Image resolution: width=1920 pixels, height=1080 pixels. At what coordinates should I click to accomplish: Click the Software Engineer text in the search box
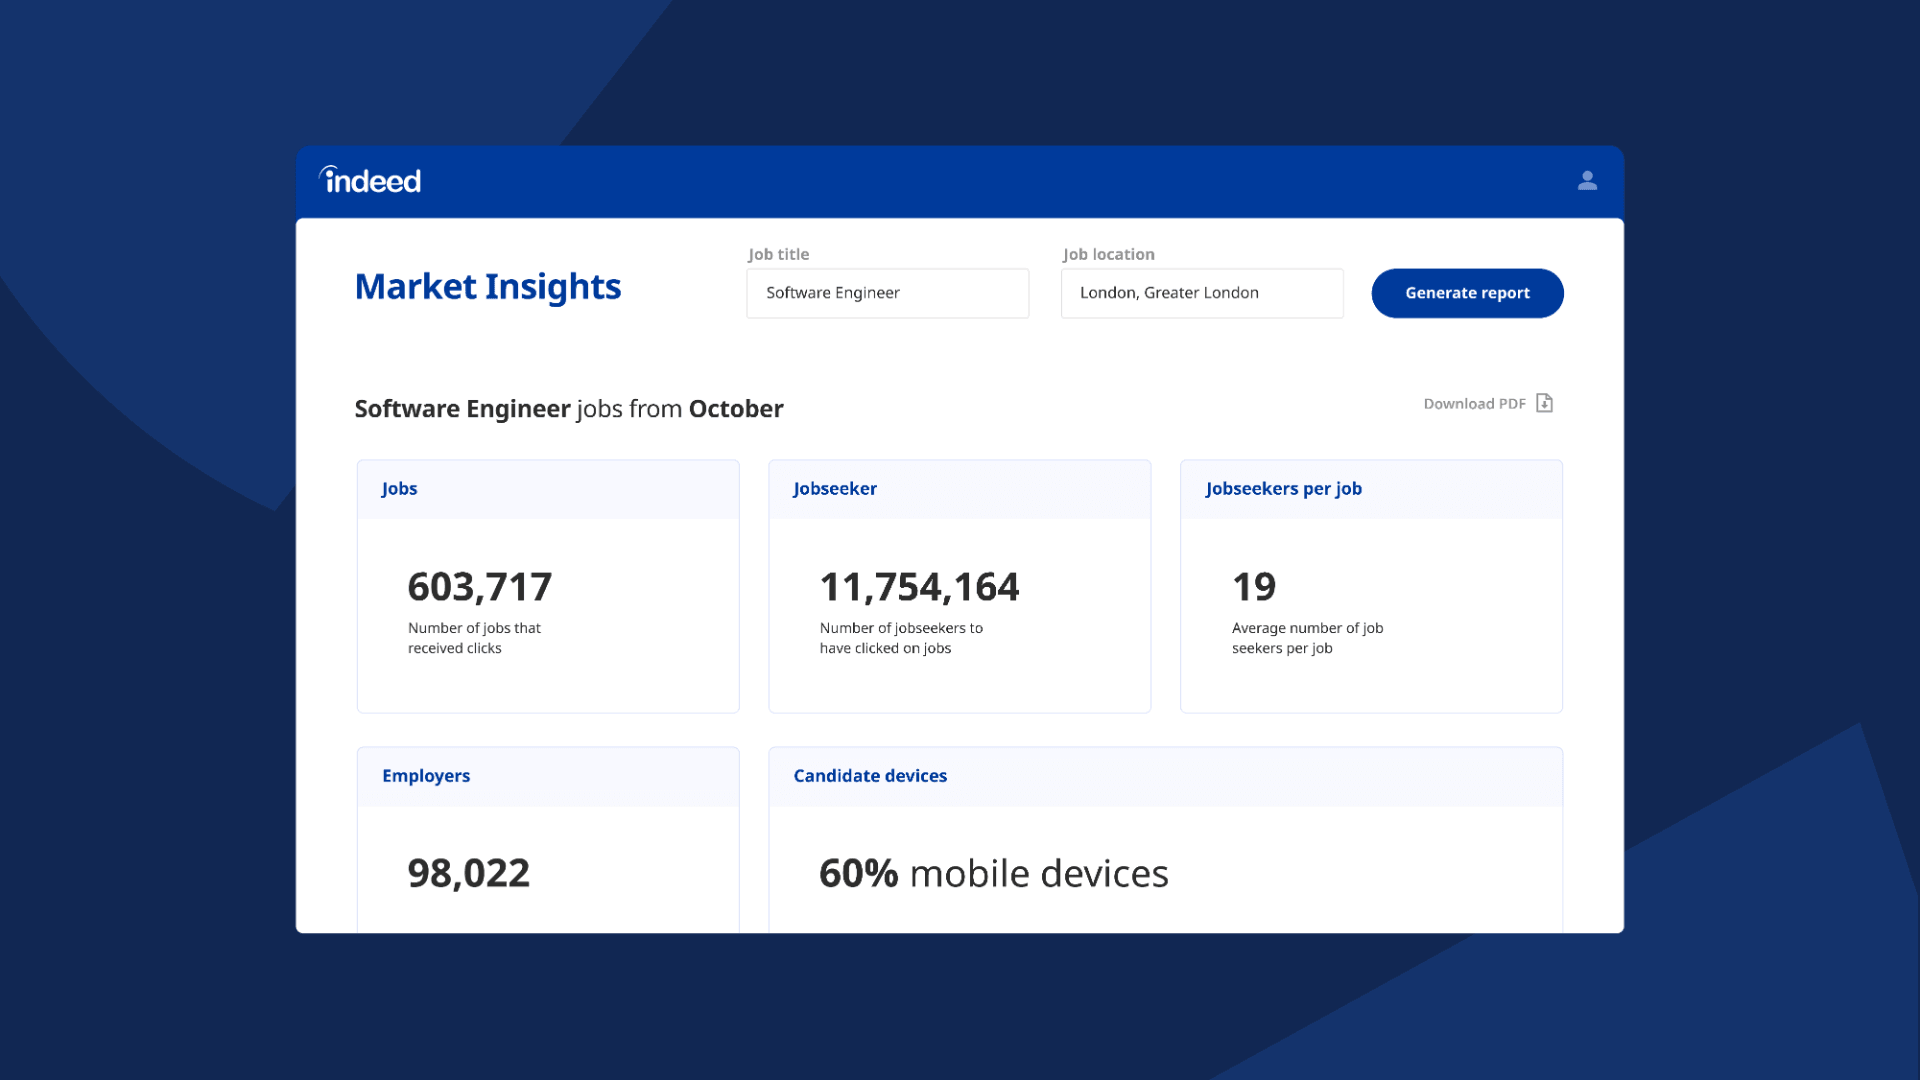[x=832, y=293]
